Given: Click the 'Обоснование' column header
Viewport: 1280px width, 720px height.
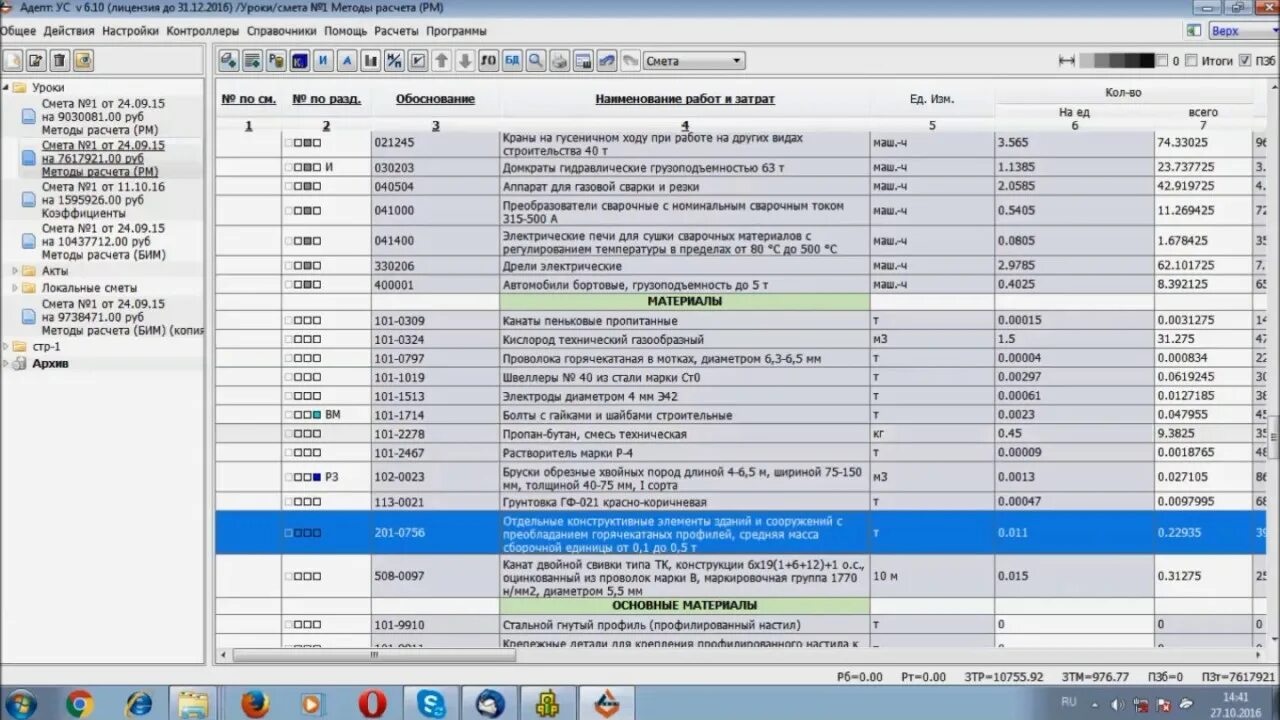Looking at the screenshot, I should click(435, 99).
